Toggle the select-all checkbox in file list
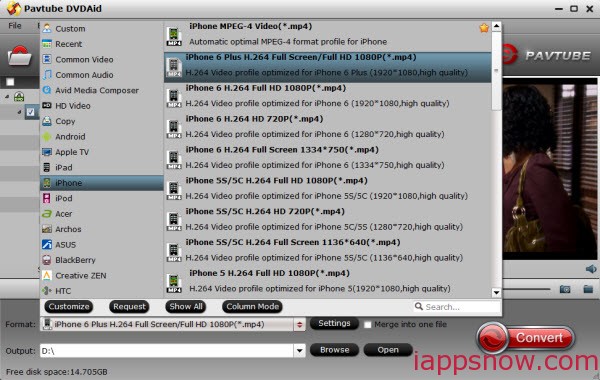This screenshot has height=380, width=600. pos(10,82)
